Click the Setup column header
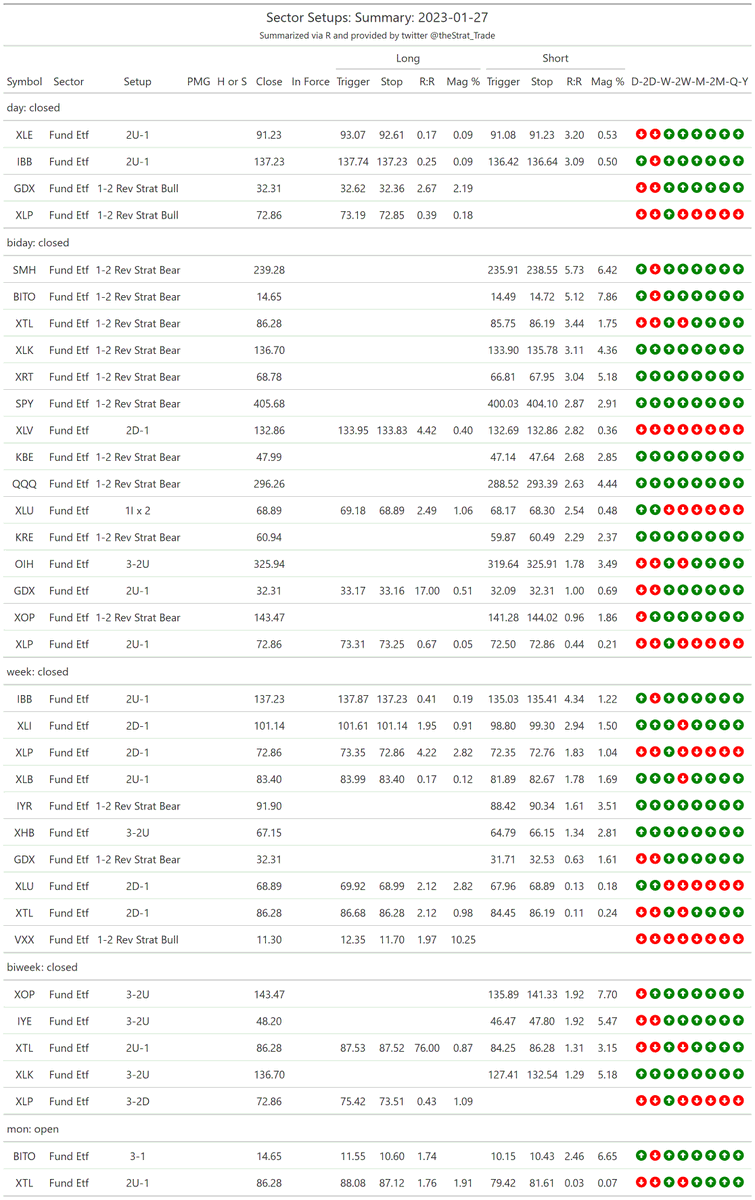 tap(138, 81)
